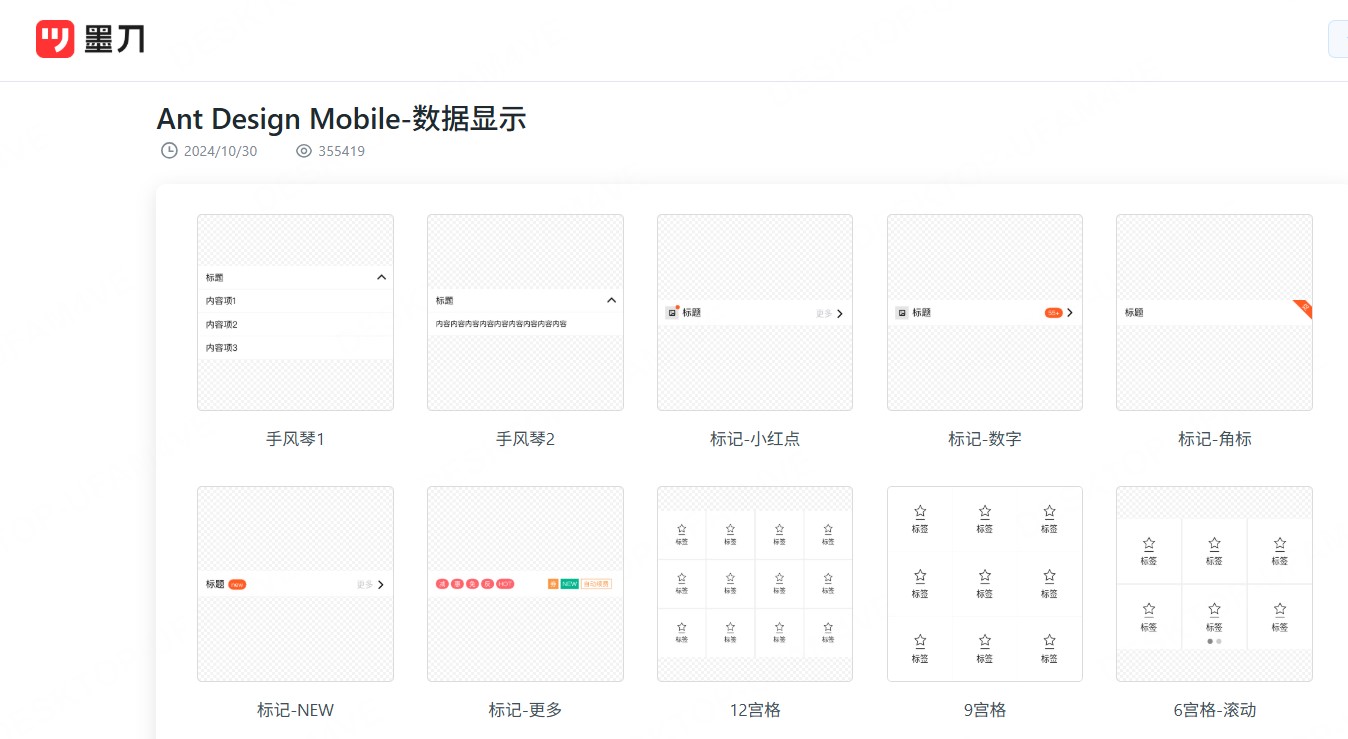Open the 手风琴2 thumbnail preview
Image resolution: width=1348 pixels, height=739 pixels.
tap(525, 312)
